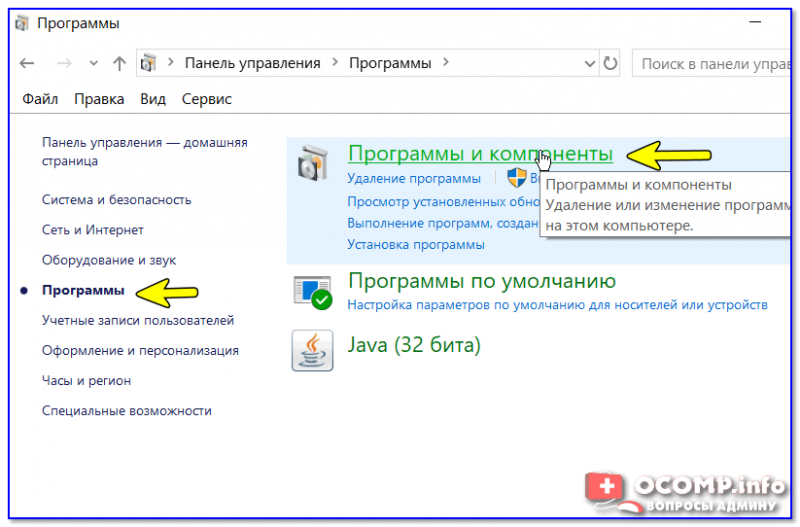This screenshot has width=800, height=527.
Task: Open Настройка параметров по умолчанию для носителей link
Action: tap(557, 305)
